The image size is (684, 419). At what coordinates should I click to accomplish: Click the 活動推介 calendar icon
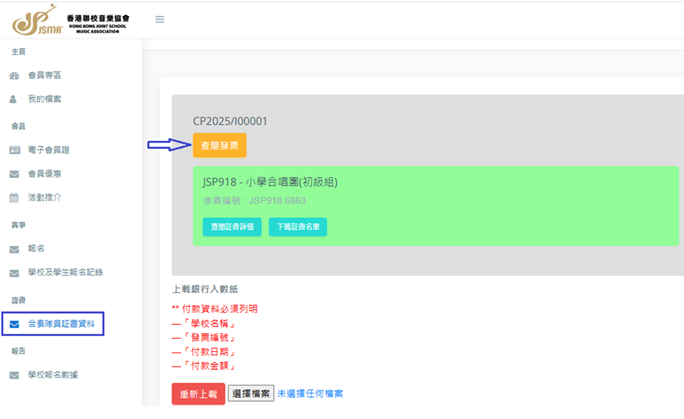(14, 198)
